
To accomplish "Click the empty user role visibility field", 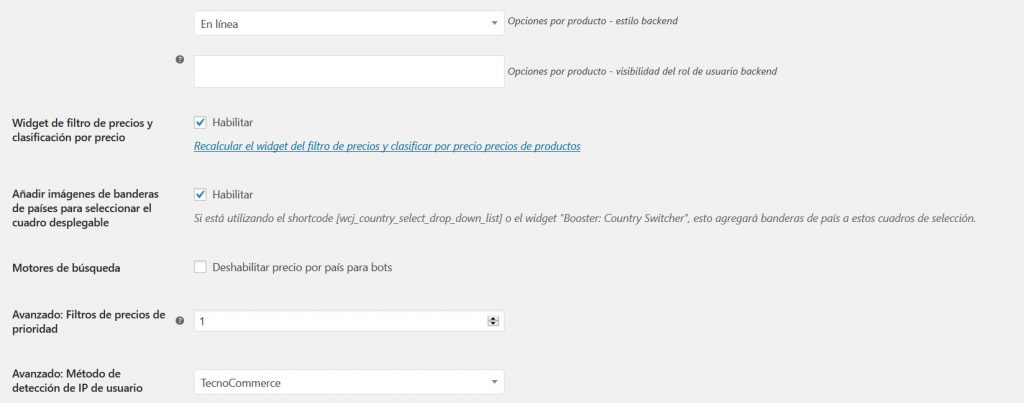I will 348,71.
